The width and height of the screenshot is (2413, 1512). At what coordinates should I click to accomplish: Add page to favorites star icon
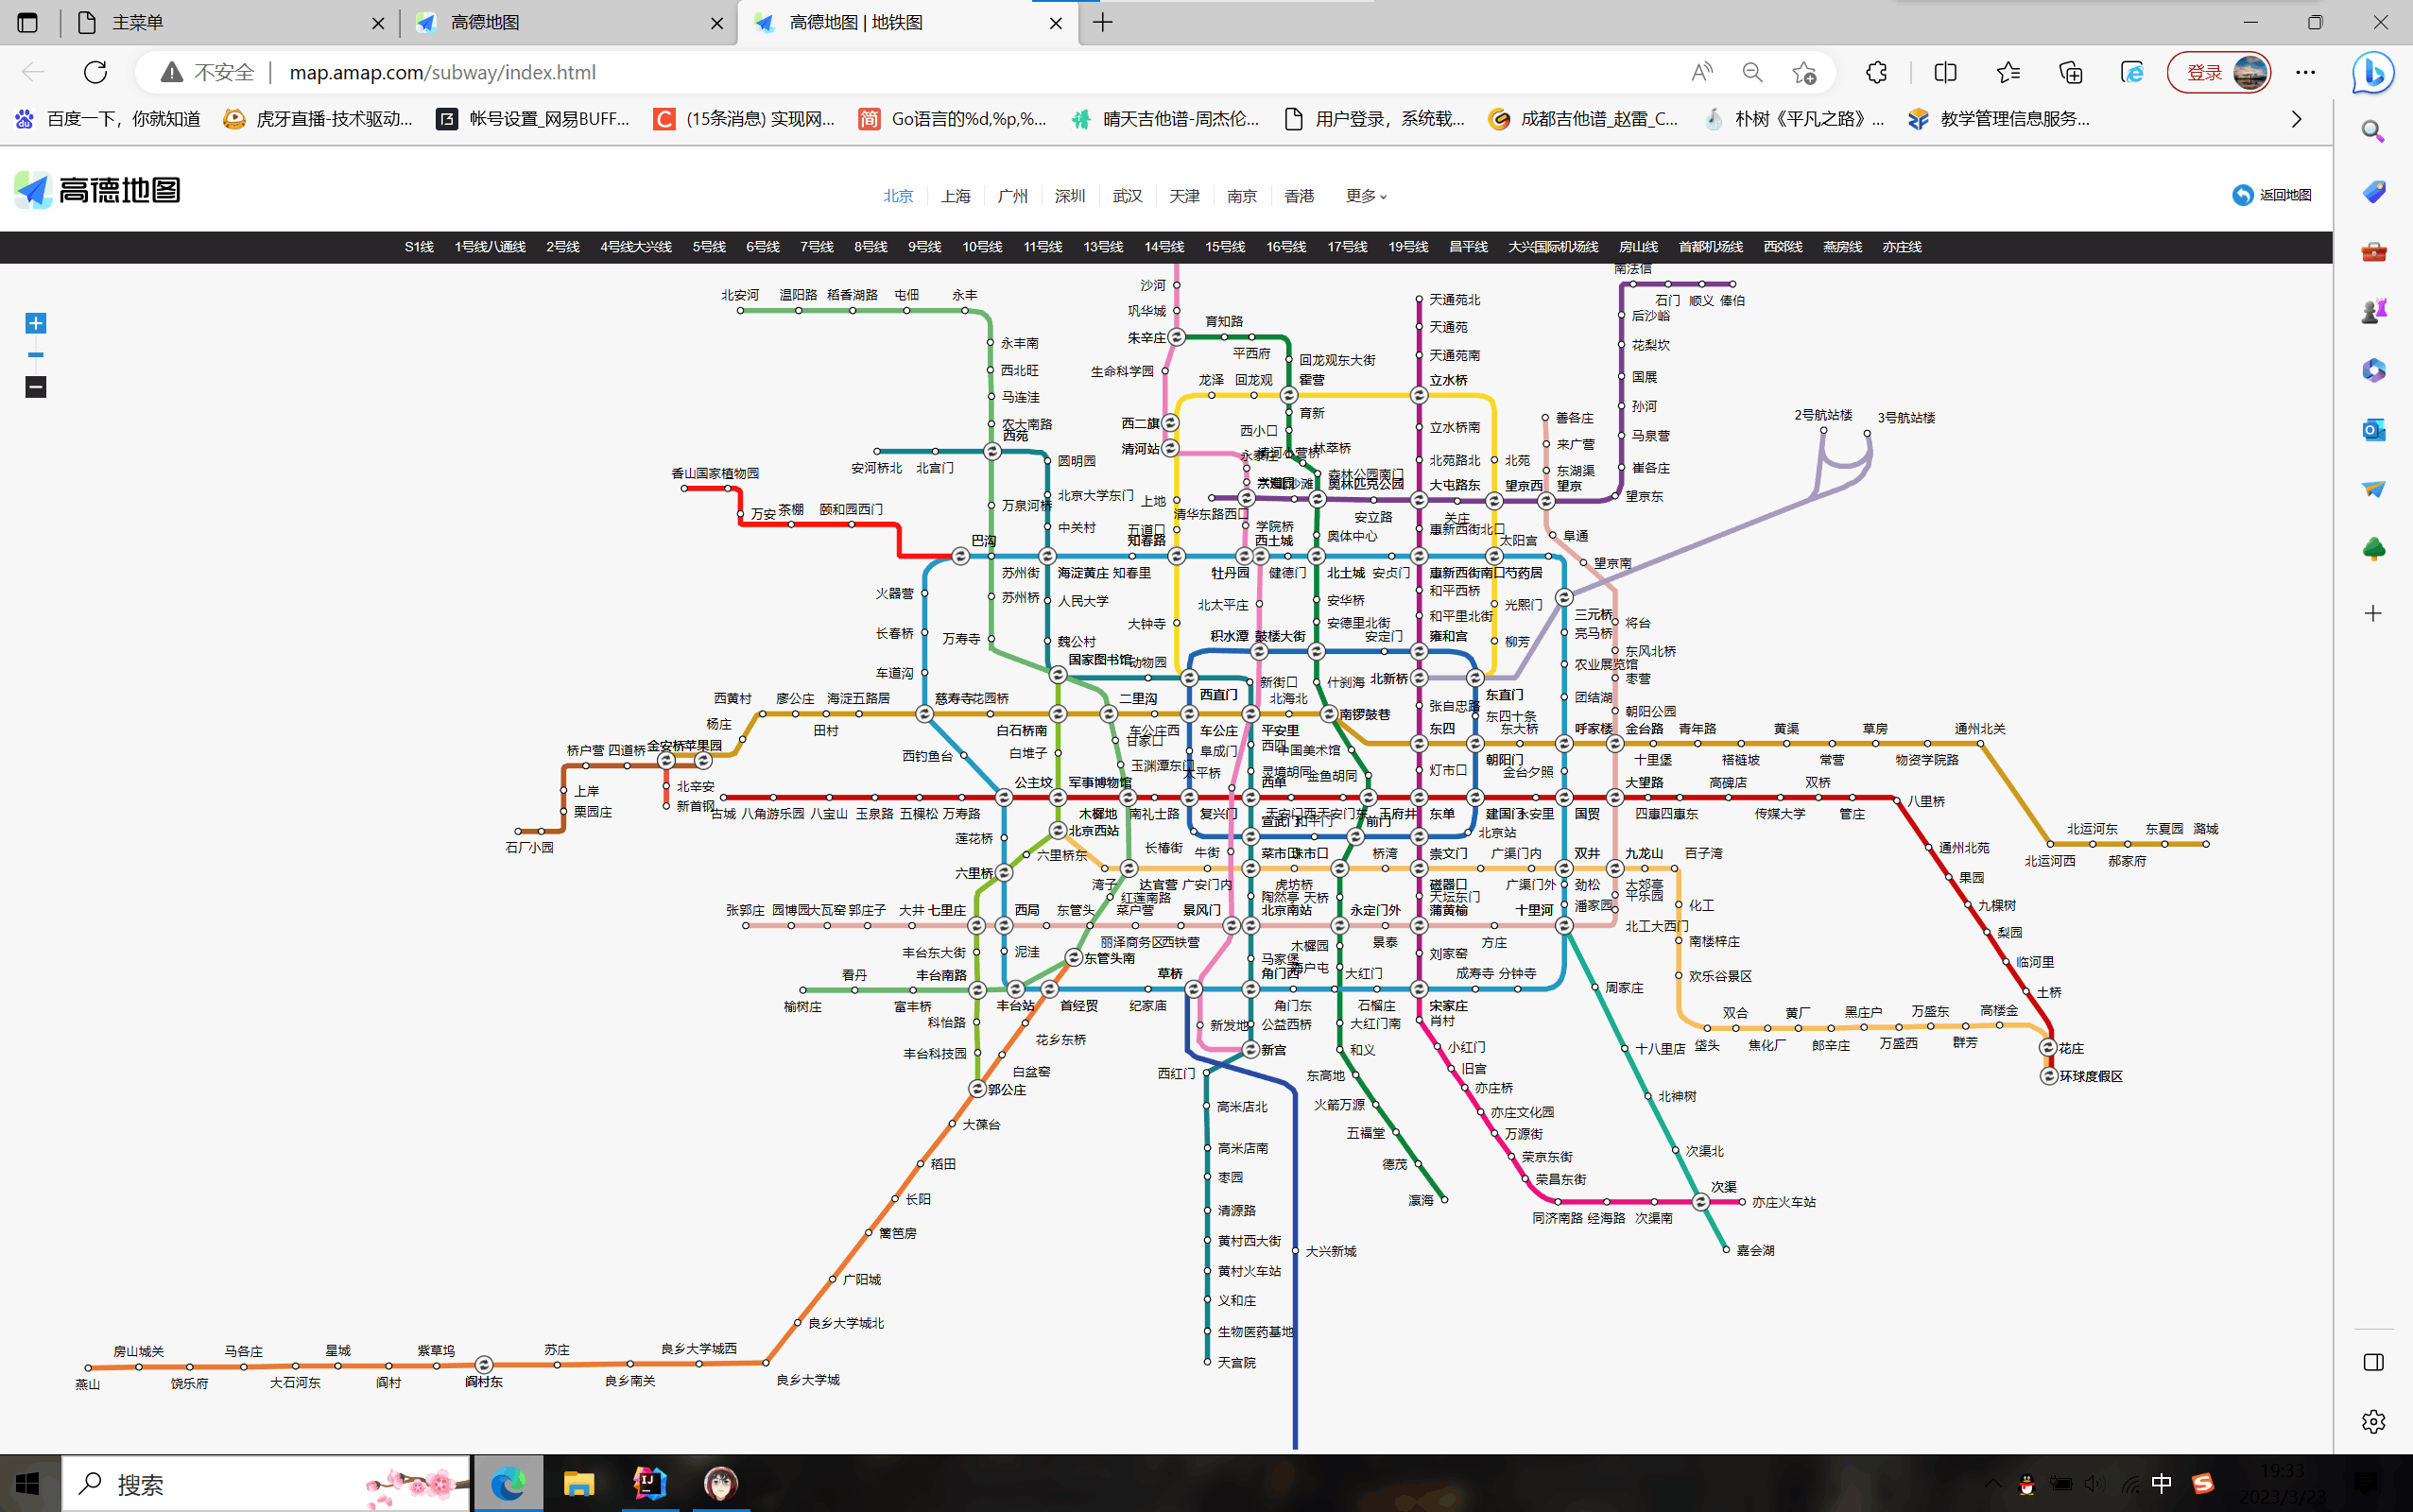tap(1804, 72)
